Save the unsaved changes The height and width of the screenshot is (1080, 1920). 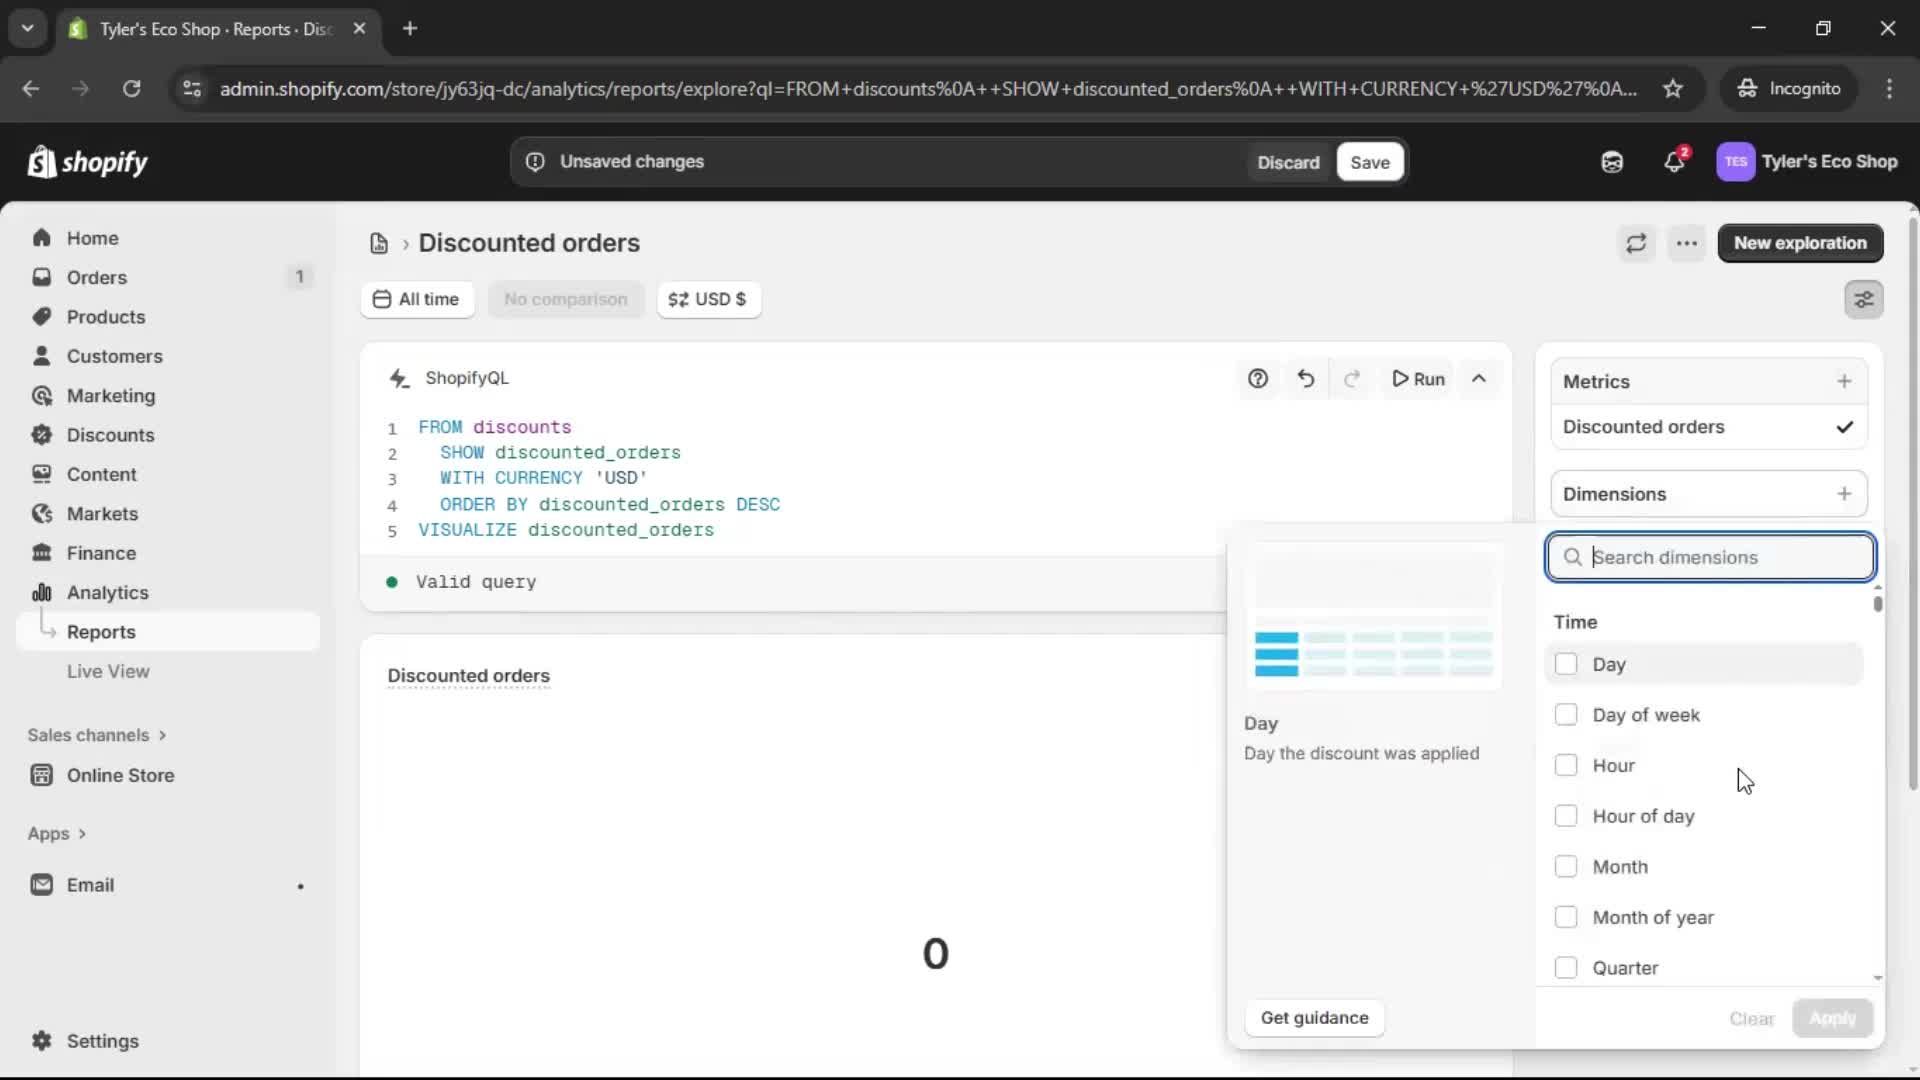[1369, 162]
